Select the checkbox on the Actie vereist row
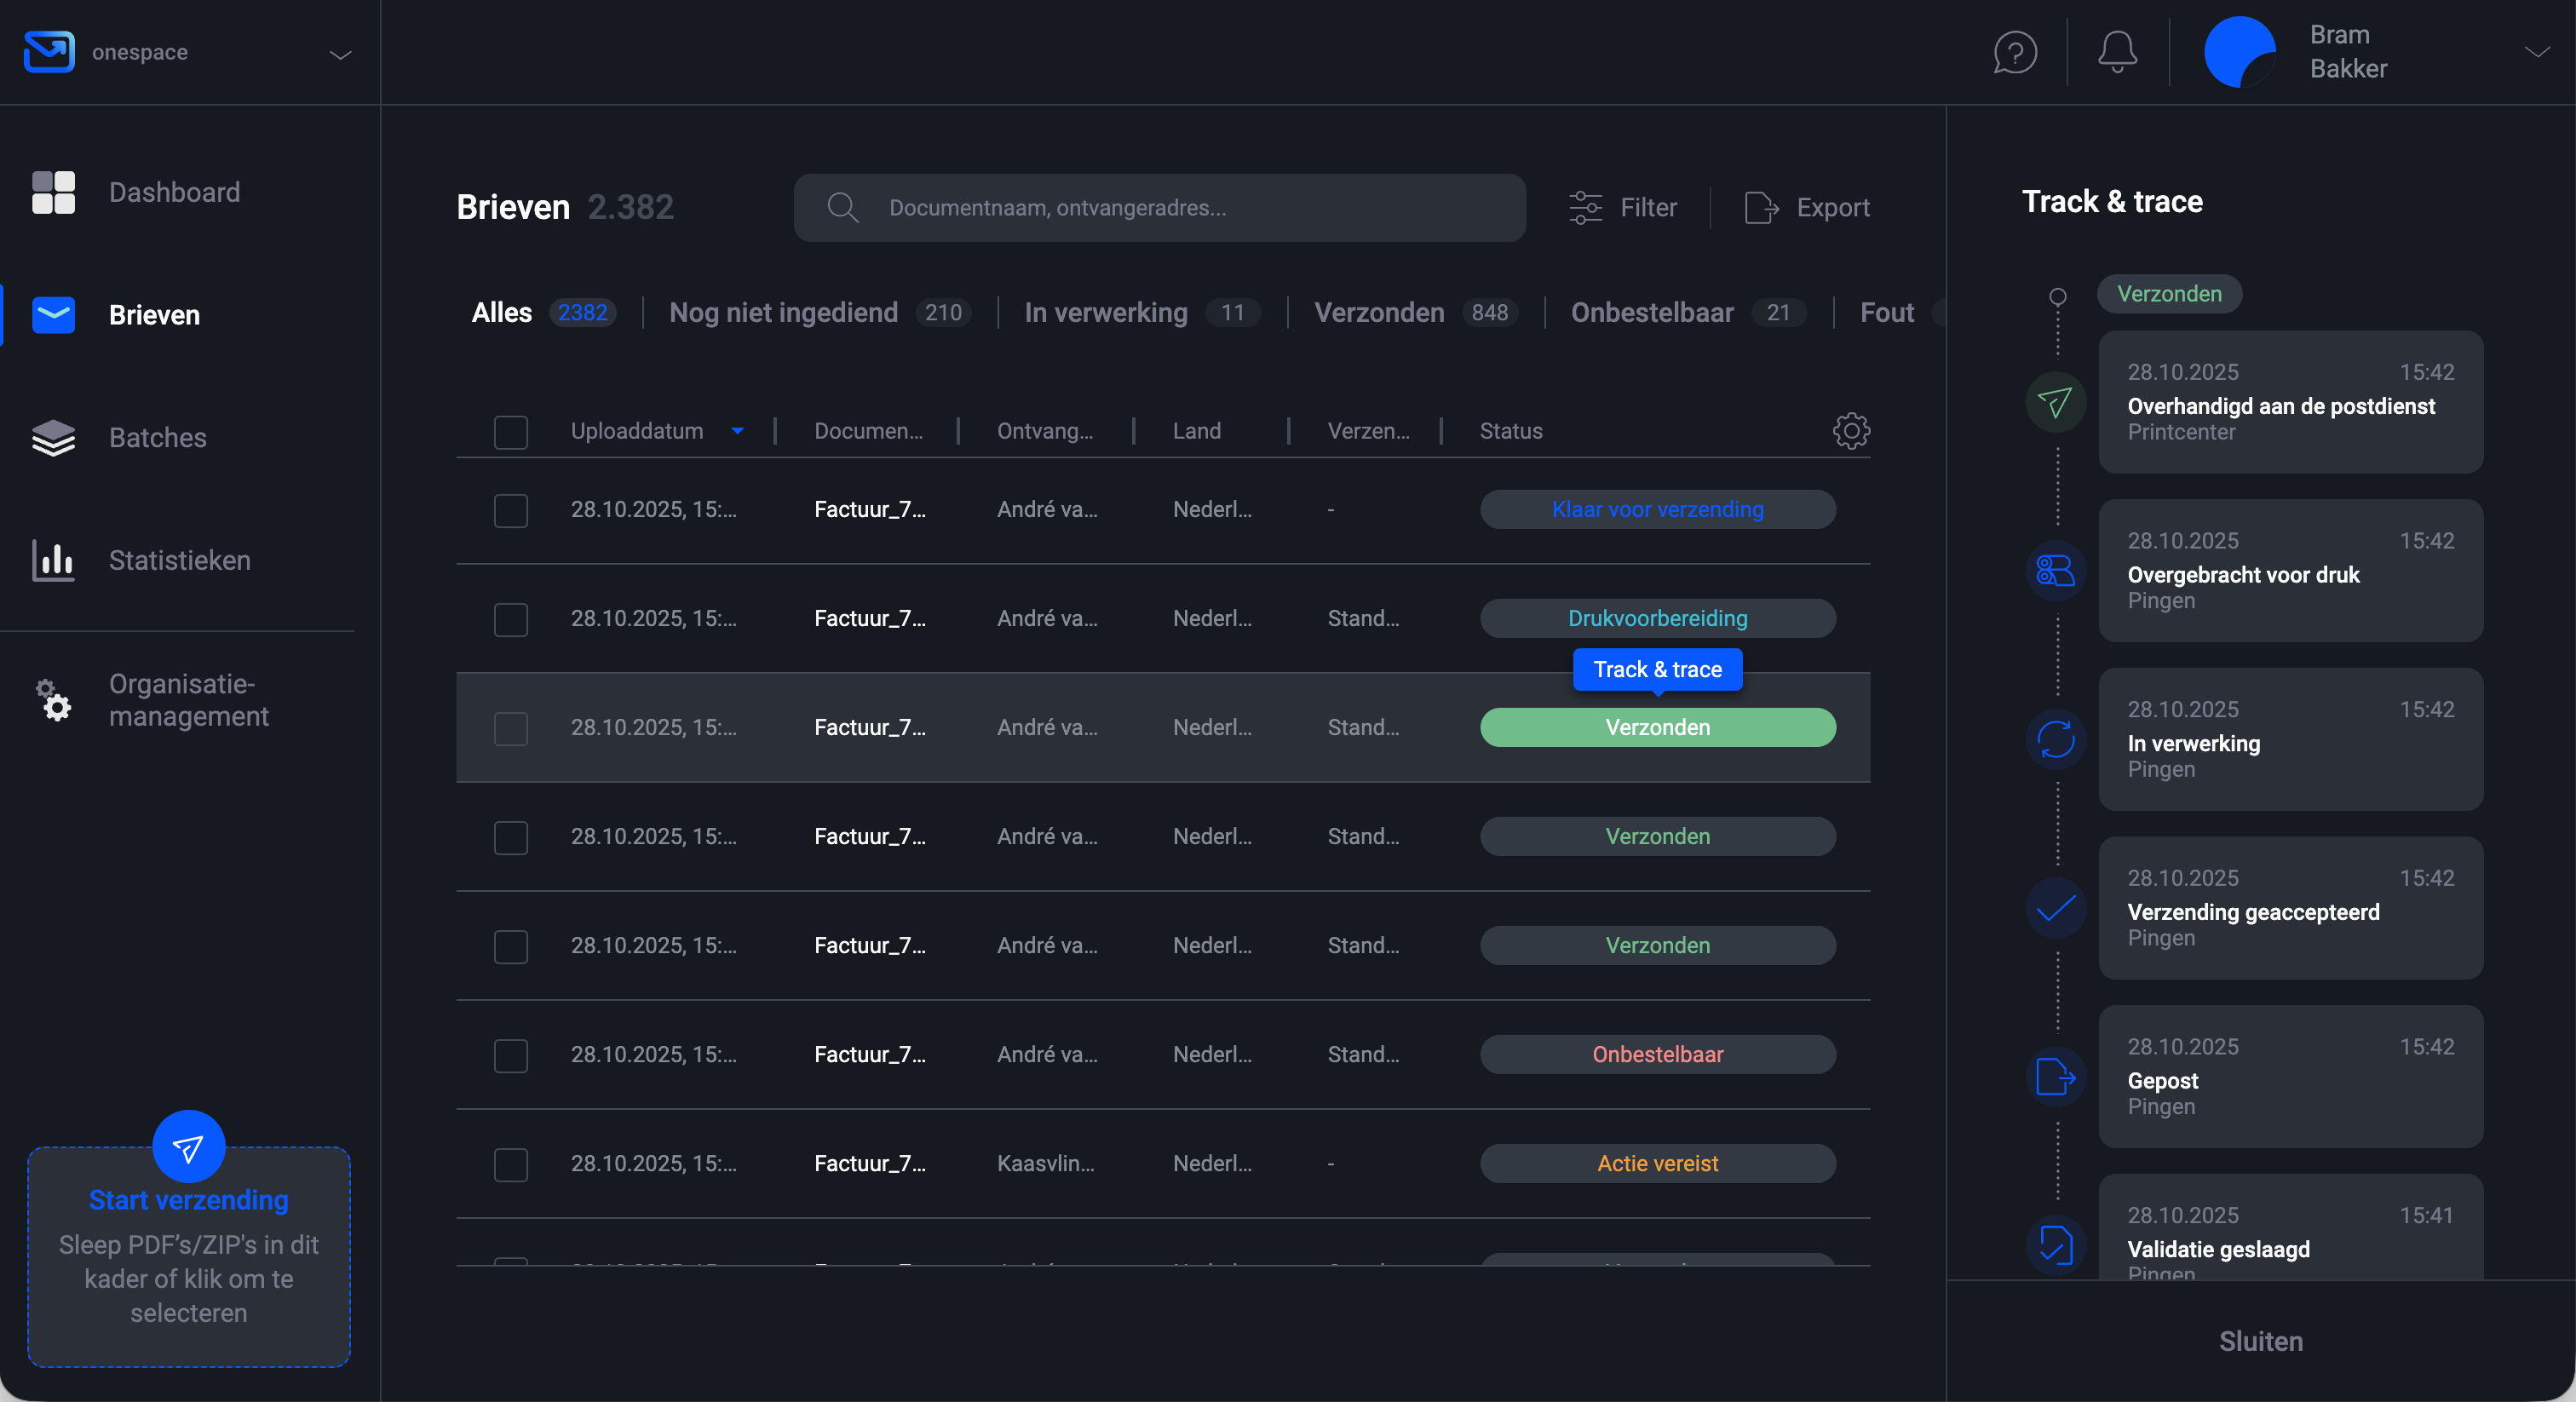2576x1402 pixels. [x=511, y=1165]
